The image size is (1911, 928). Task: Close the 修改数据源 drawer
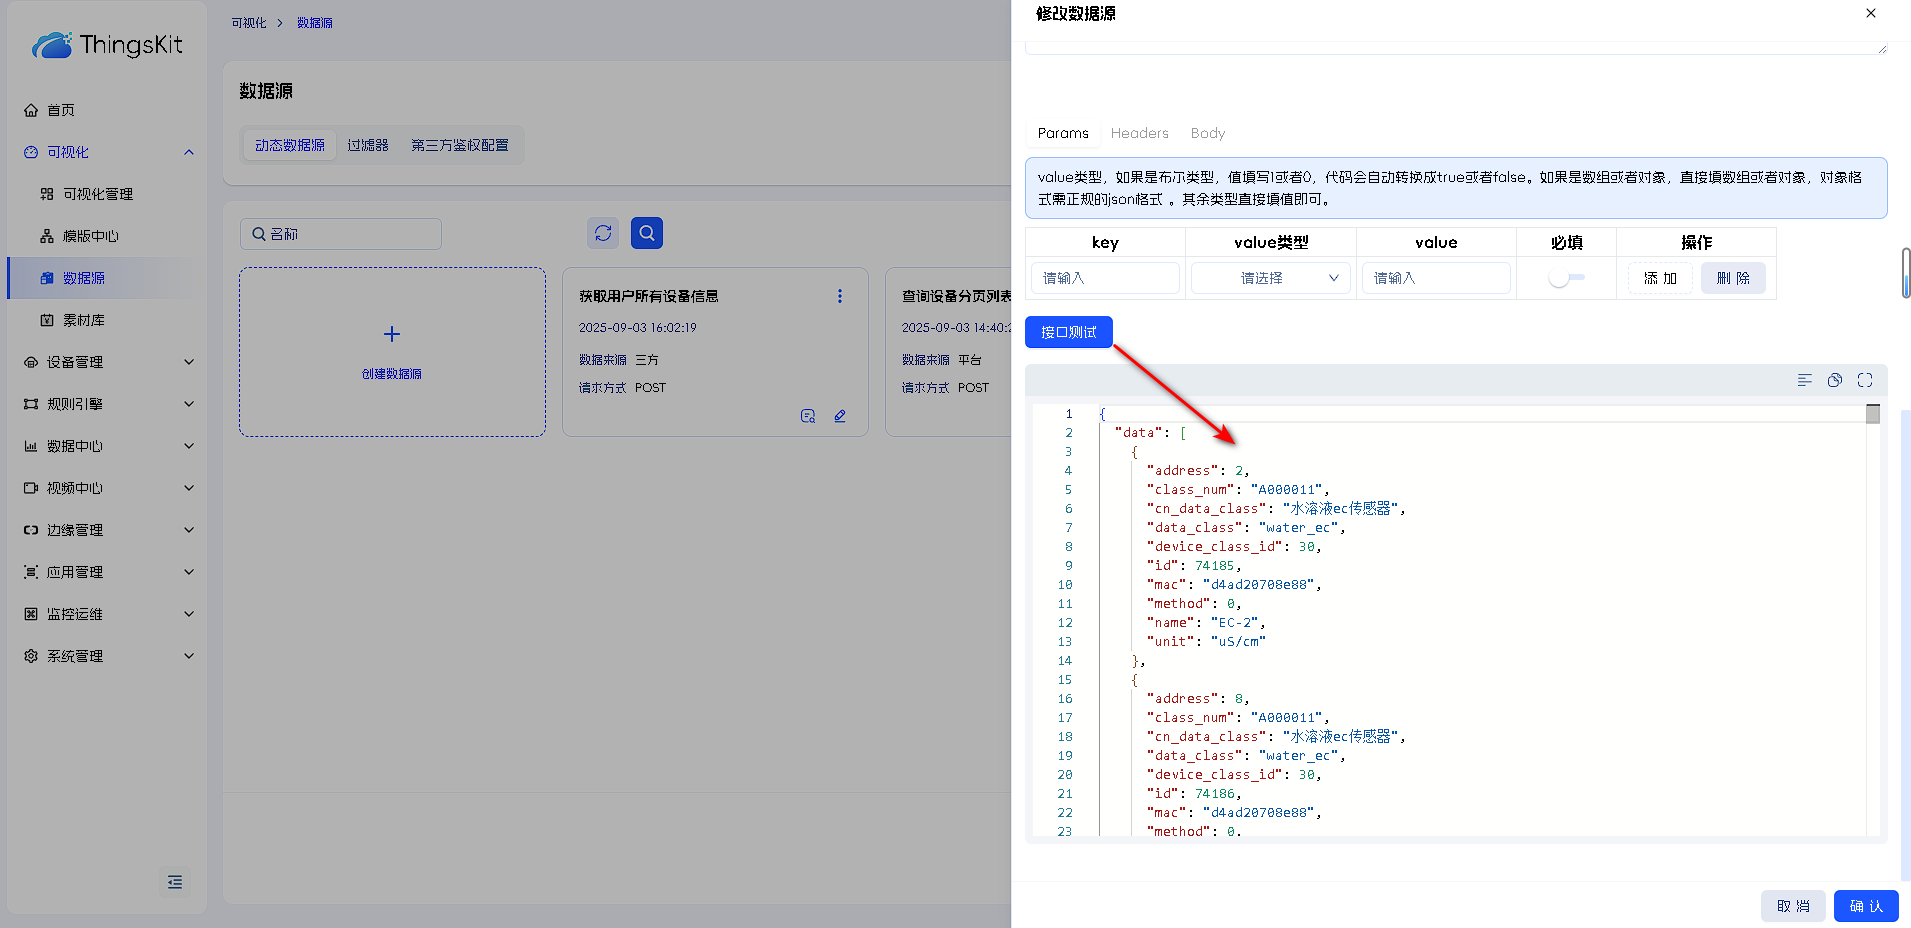coord(1870,13)
